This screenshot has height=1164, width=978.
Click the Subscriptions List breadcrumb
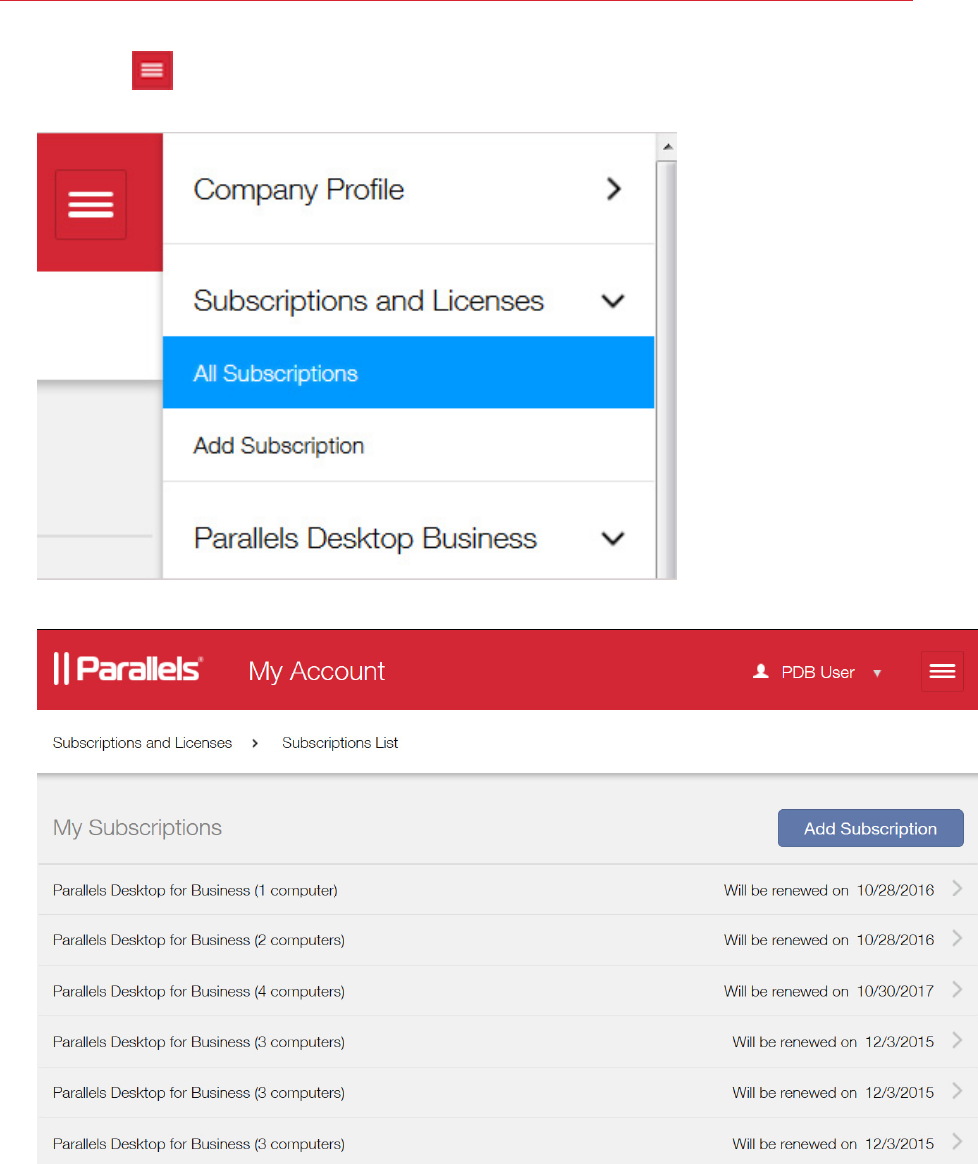pos(340,743)
